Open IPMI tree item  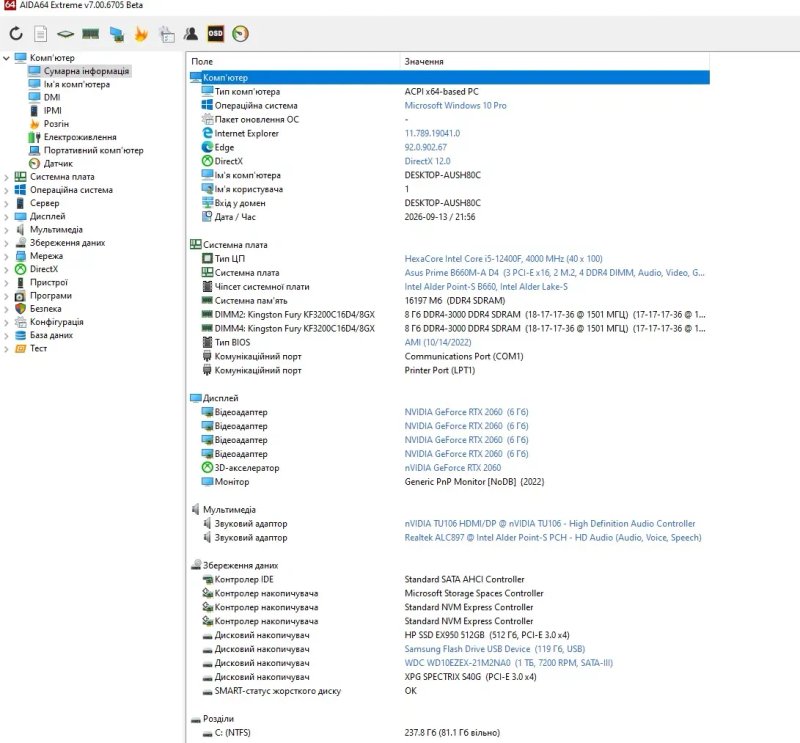[52, 111]
